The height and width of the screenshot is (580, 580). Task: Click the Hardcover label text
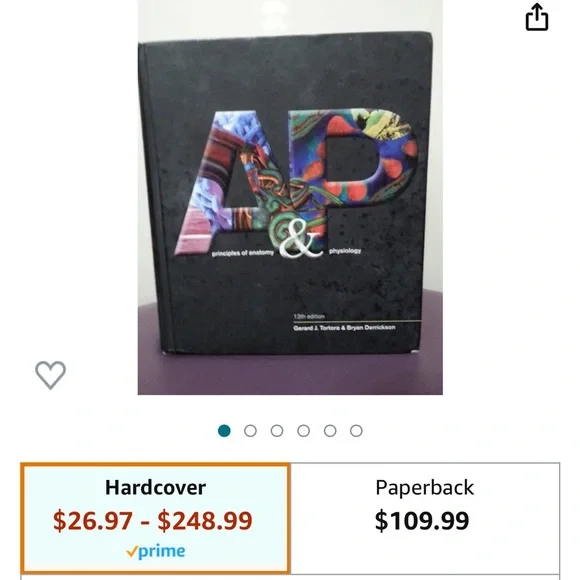coord(155,488)
